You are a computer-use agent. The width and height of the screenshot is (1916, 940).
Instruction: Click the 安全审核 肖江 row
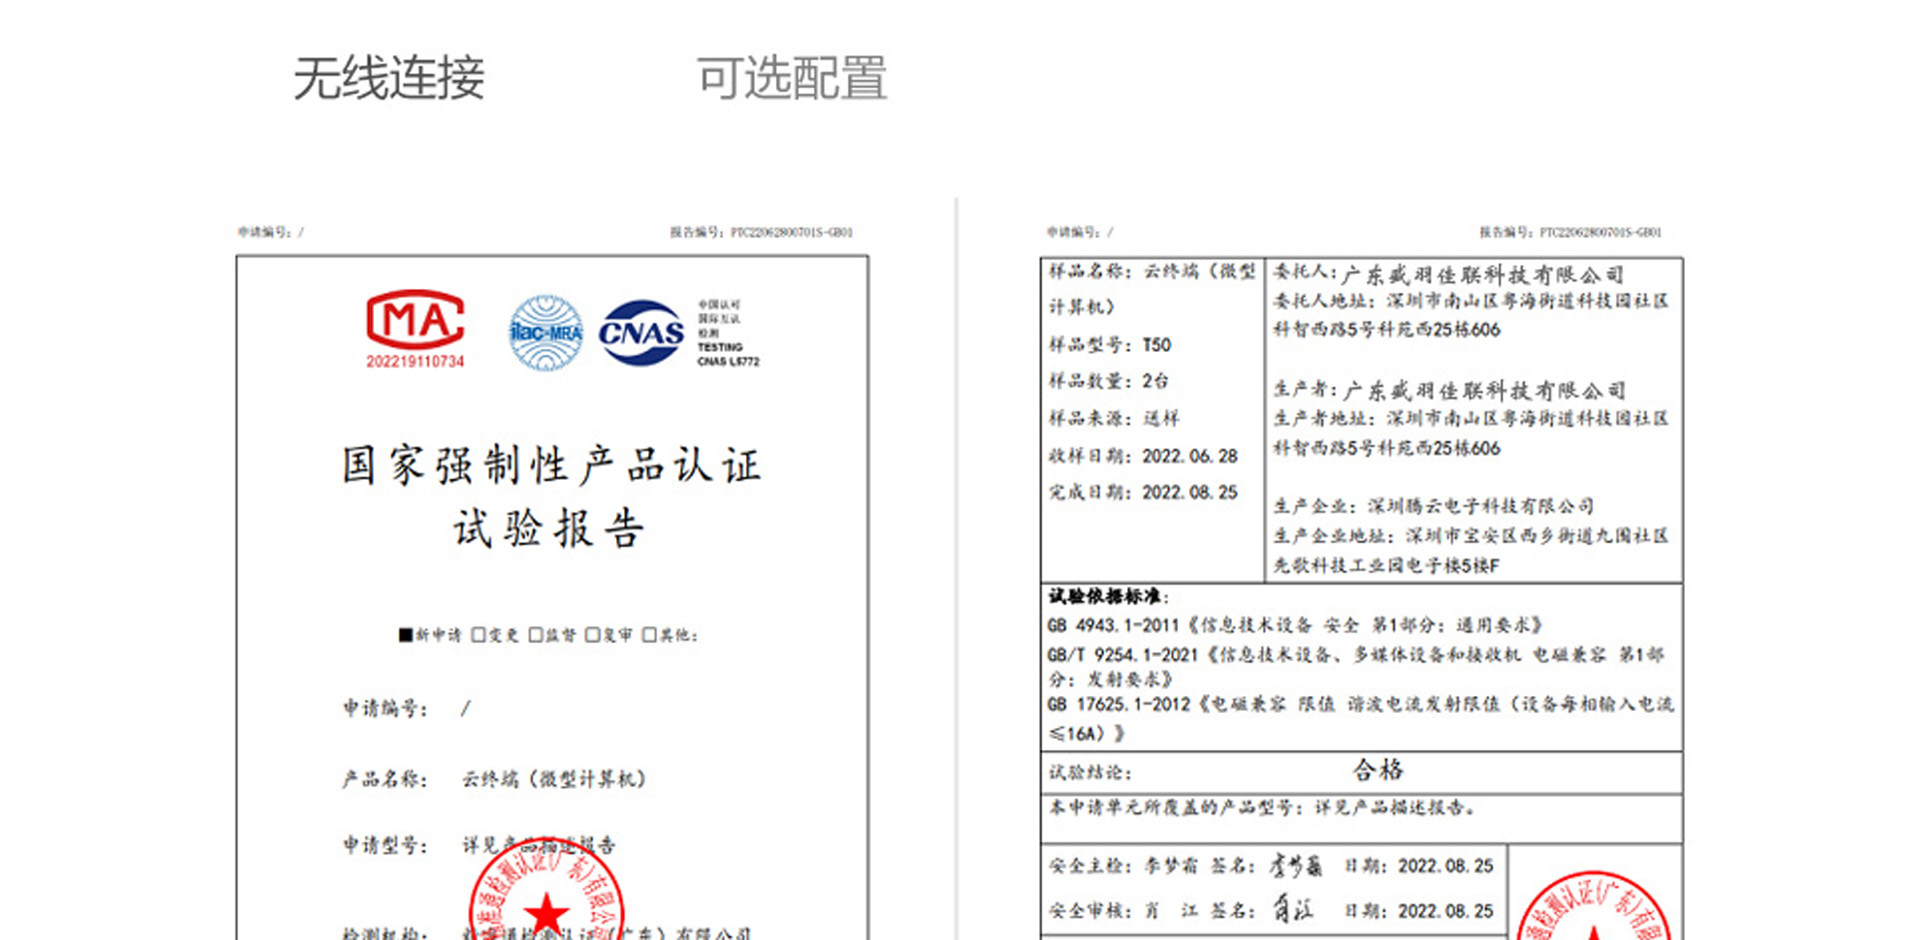(x=1270, y=910)
